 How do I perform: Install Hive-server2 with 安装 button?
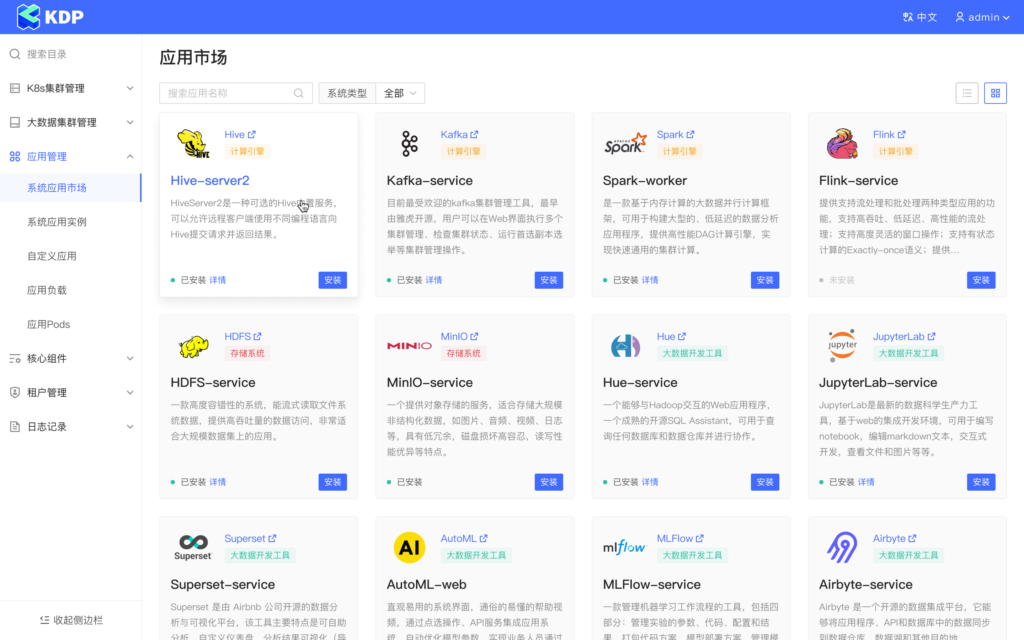pos(332,280)
